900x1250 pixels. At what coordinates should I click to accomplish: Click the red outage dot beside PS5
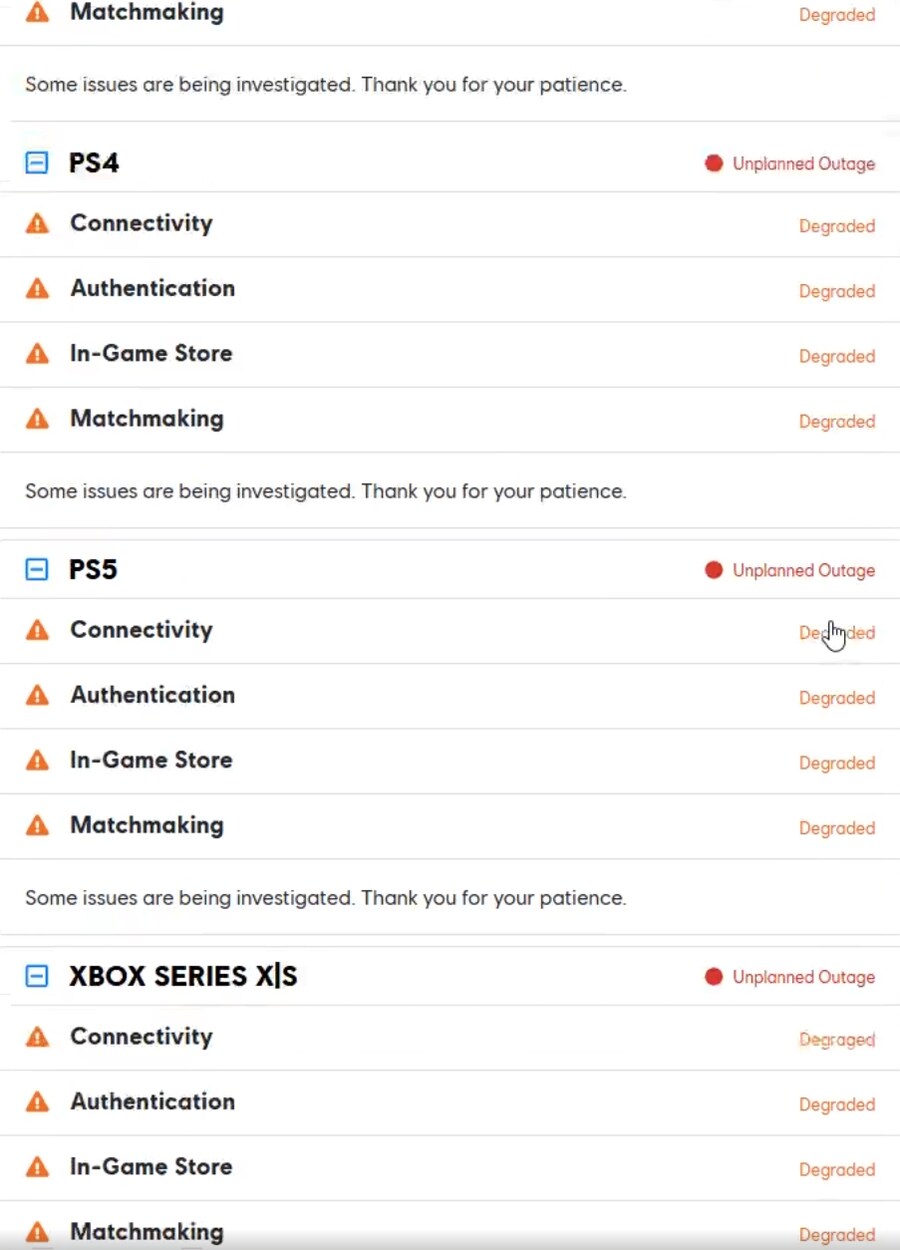[713, 570]
